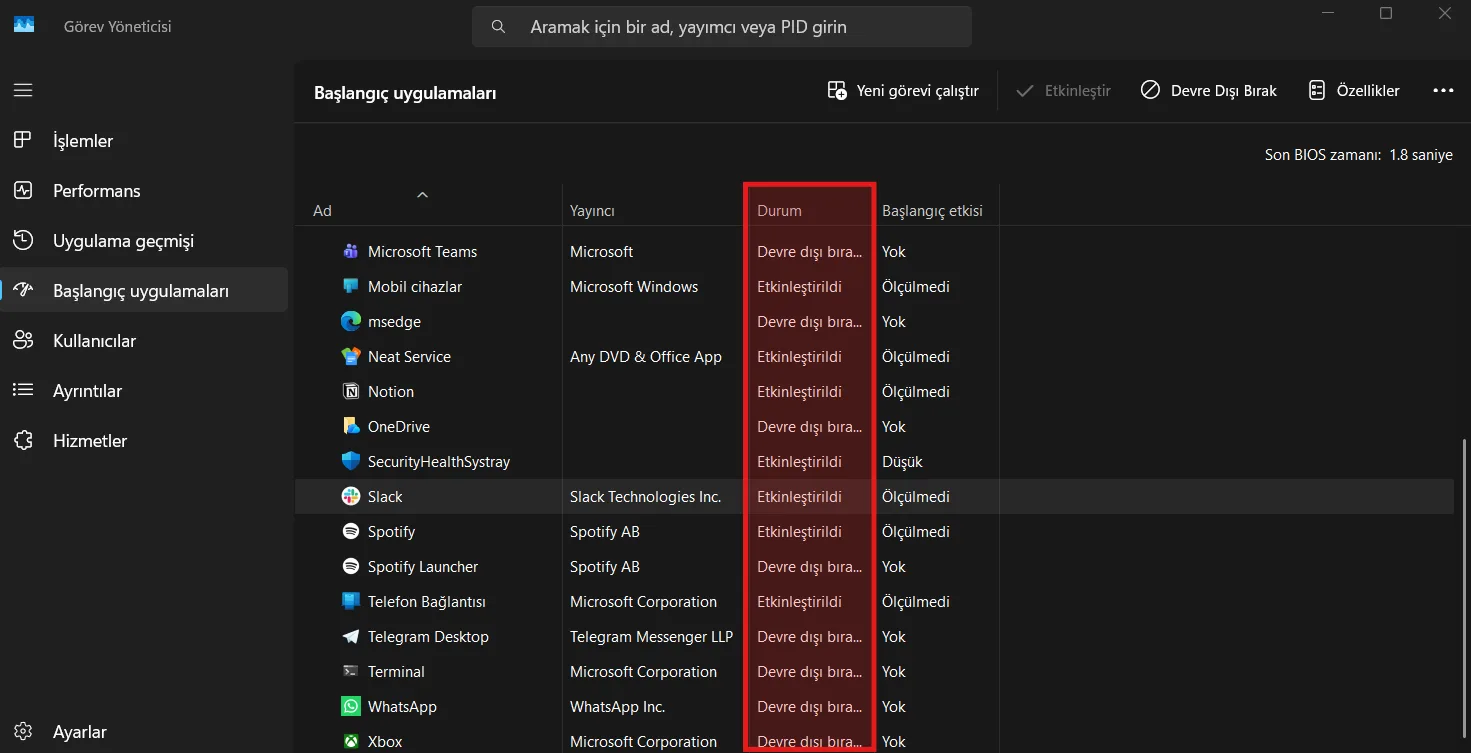
Task: Click the Telegram Desktop icon
Action: point(350,637)
